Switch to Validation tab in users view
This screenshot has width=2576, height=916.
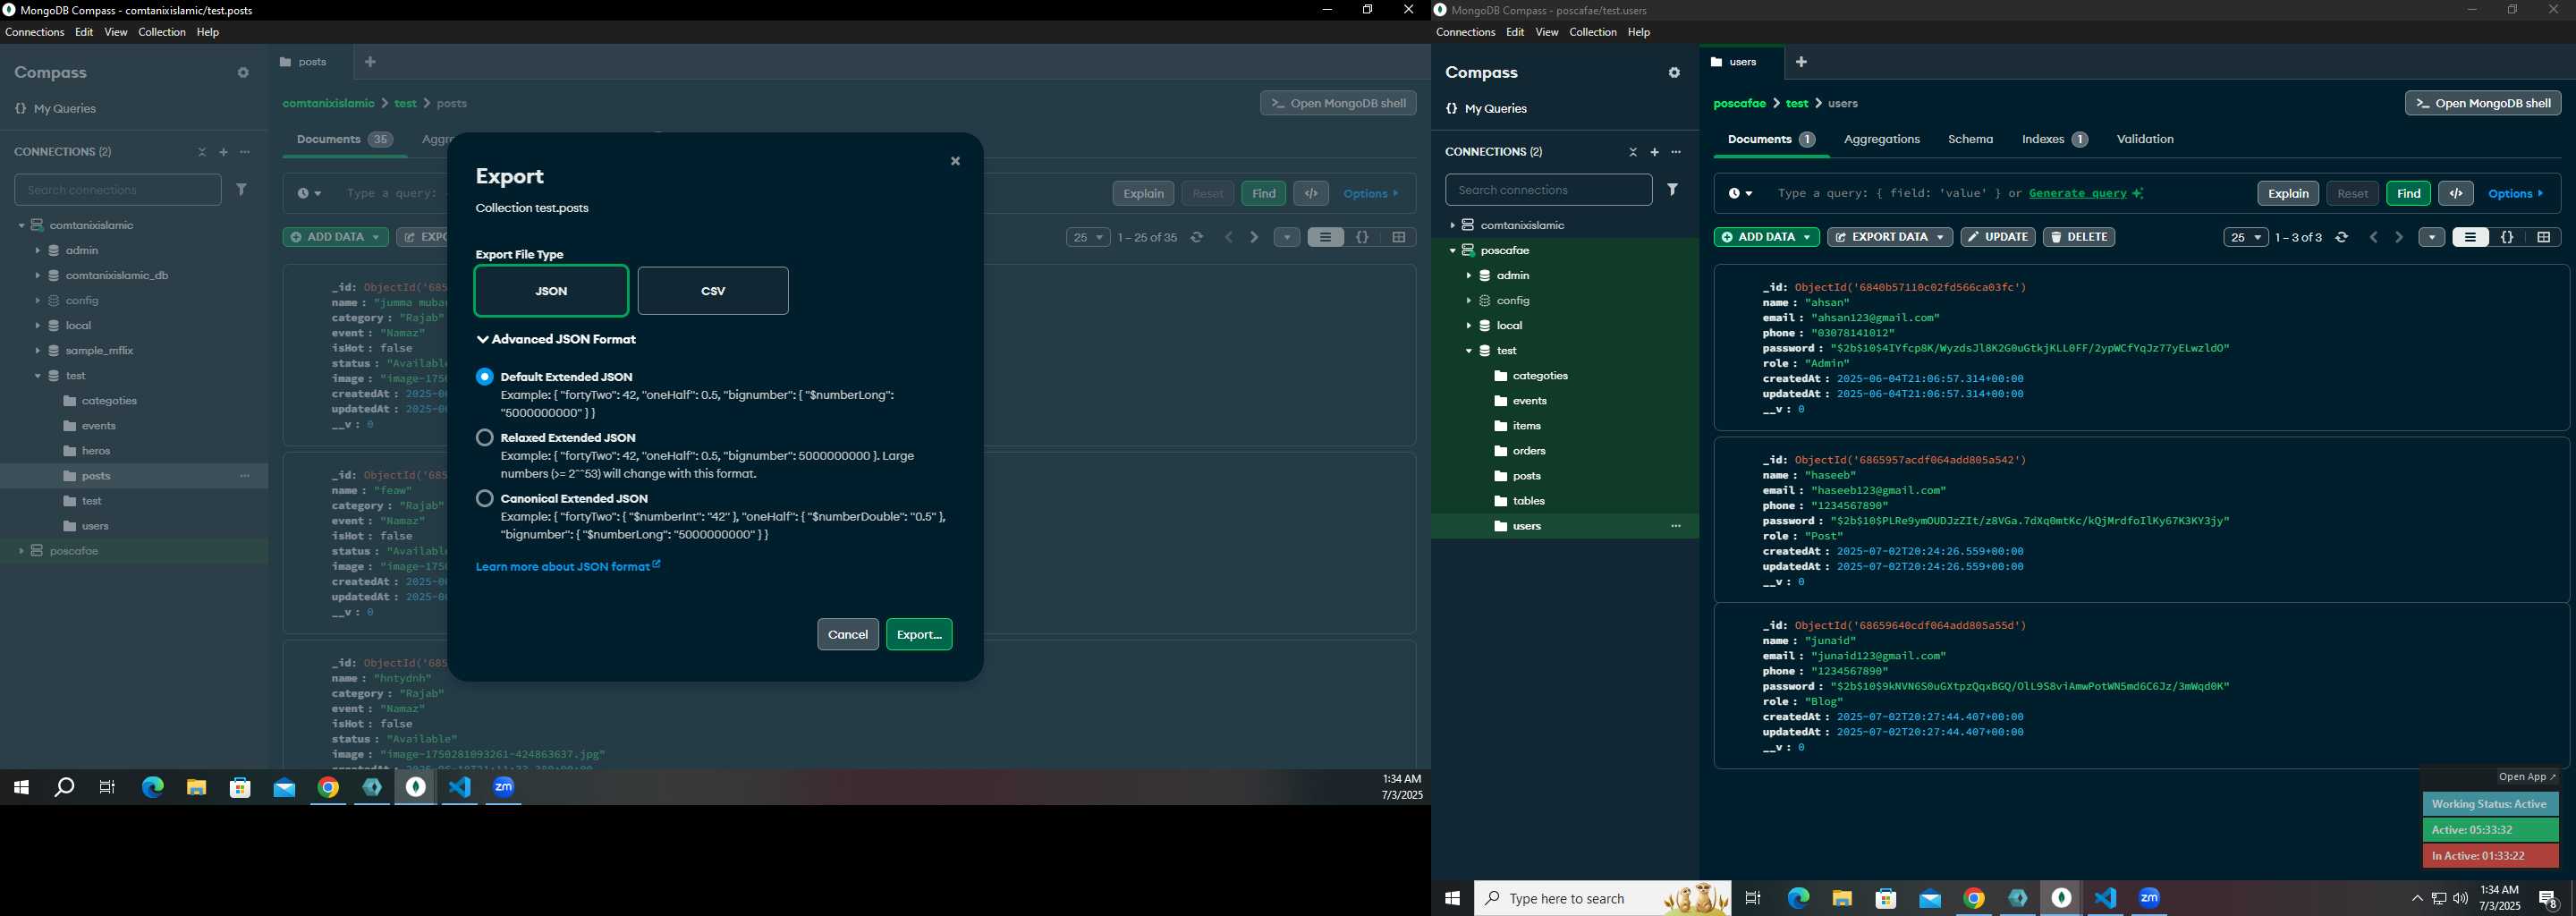tap(2145, 140)
